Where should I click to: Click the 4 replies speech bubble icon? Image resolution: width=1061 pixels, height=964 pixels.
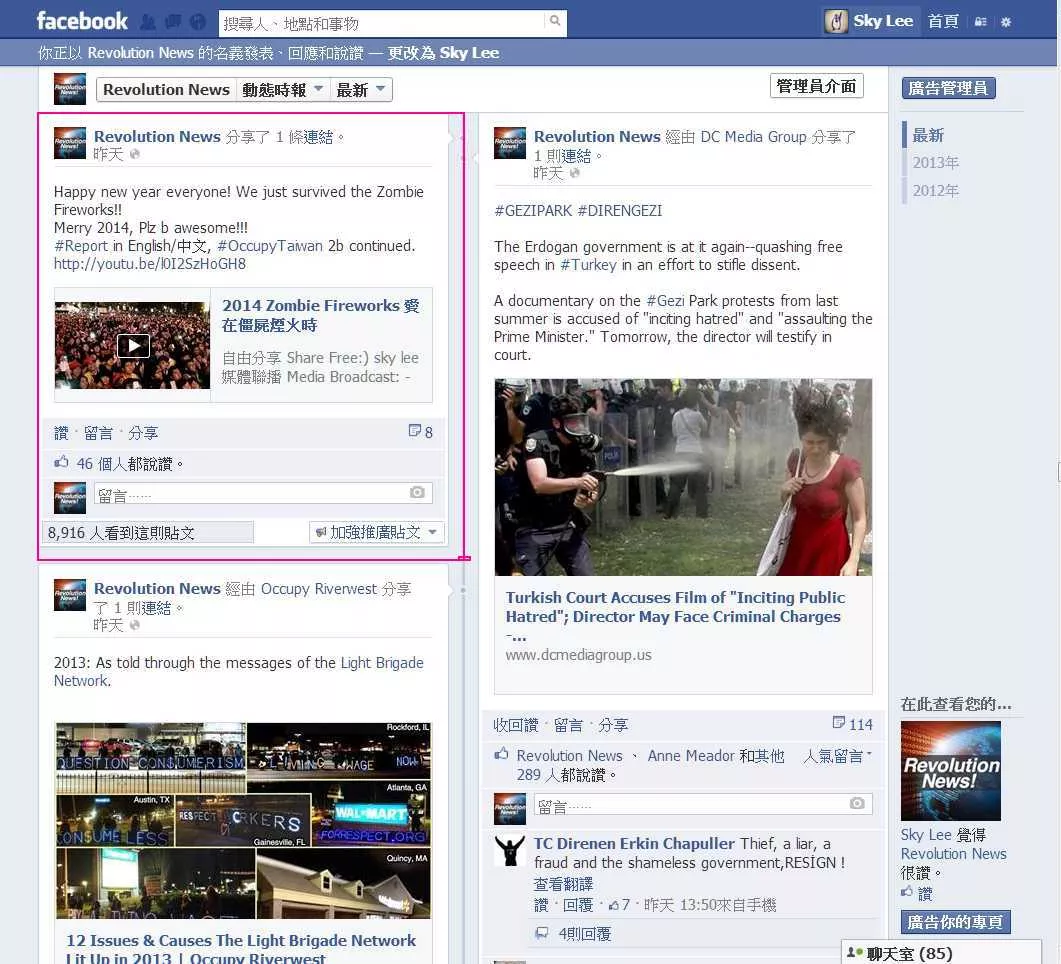point(541,933)
